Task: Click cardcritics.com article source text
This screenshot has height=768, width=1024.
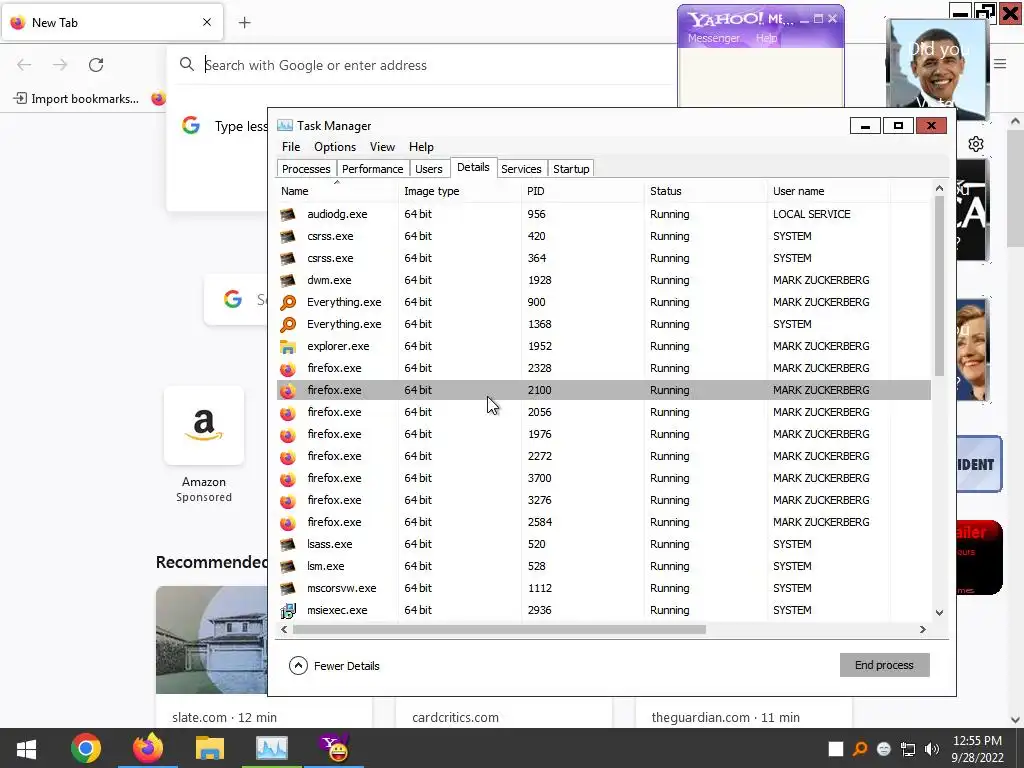Action: click(x=455, y=717)
